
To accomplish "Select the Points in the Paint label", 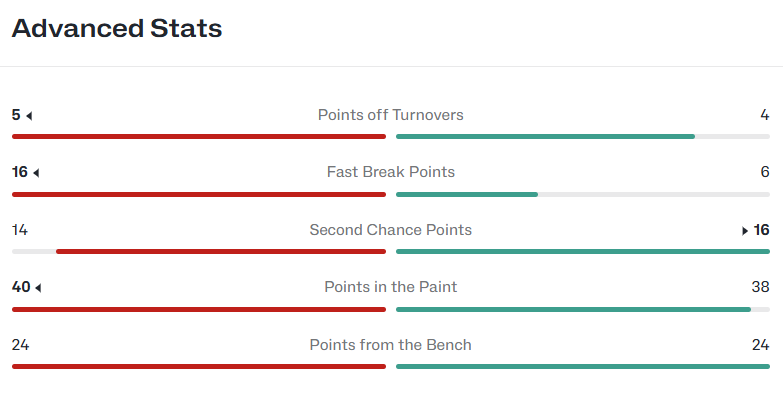I will click(x=391, y=287).
